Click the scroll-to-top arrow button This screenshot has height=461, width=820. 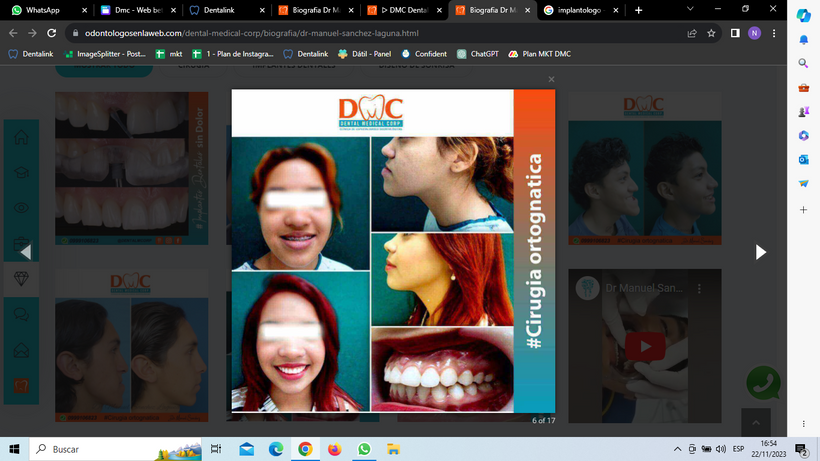point(756,422)
